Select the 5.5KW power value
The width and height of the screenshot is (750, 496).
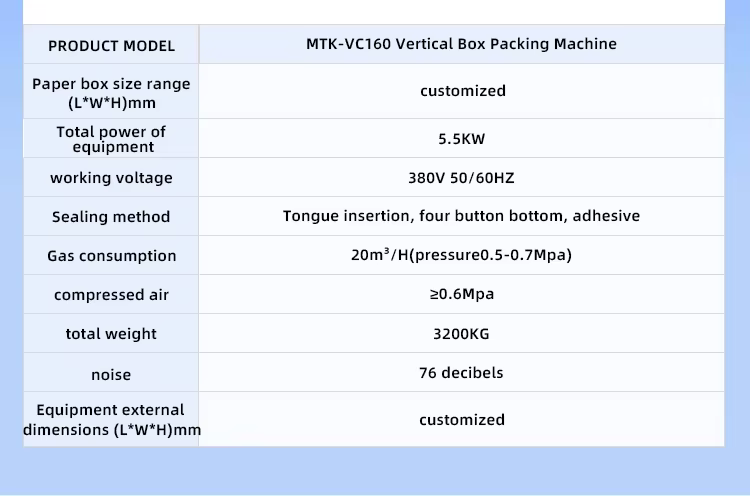pos(462,139)
